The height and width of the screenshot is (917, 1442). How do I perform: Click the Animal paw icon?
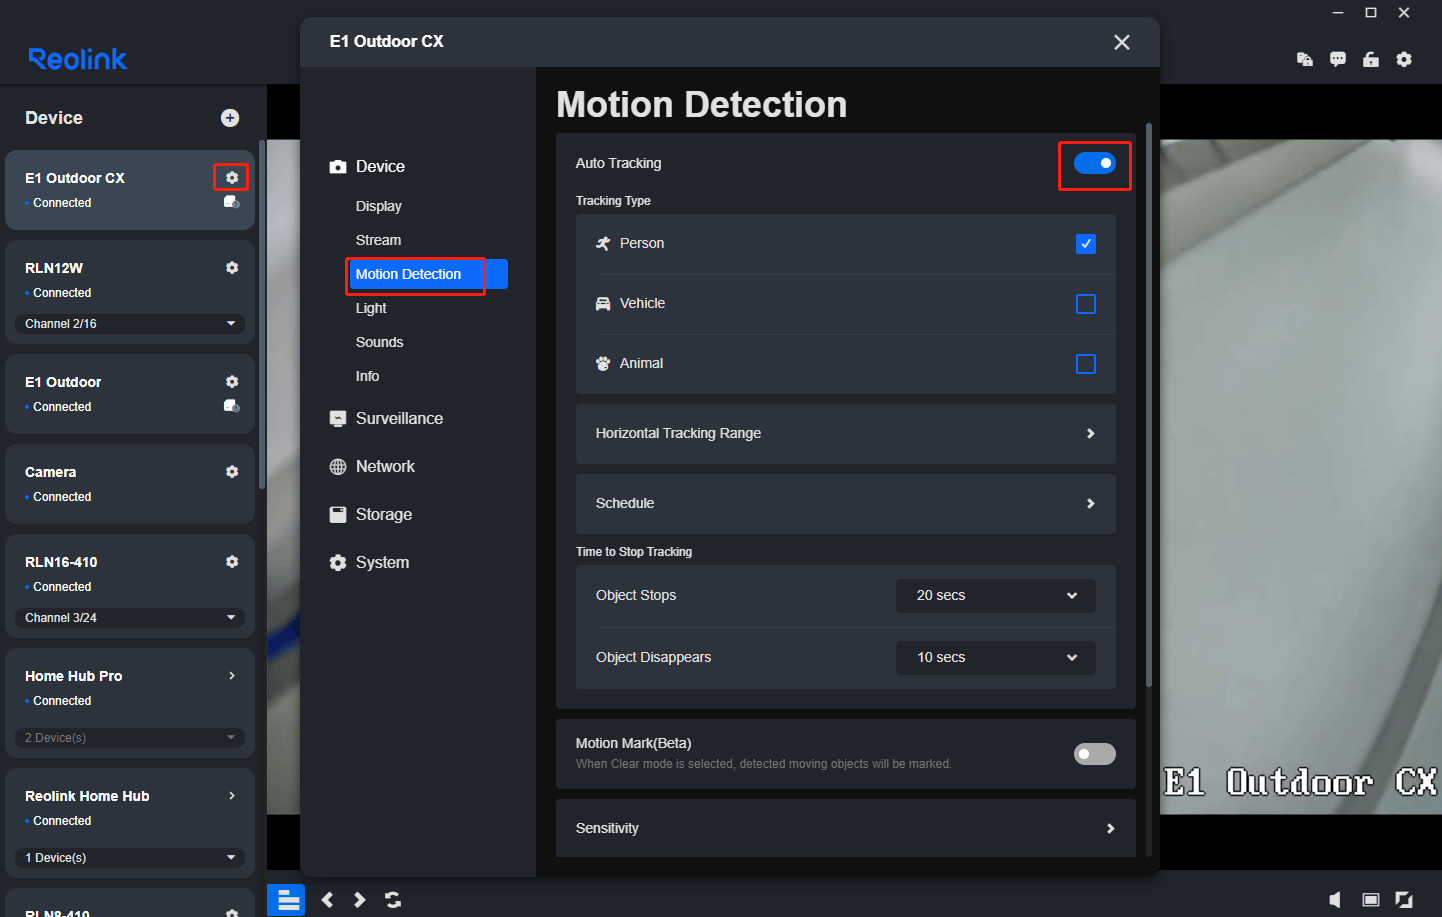[x=603, y=364]
